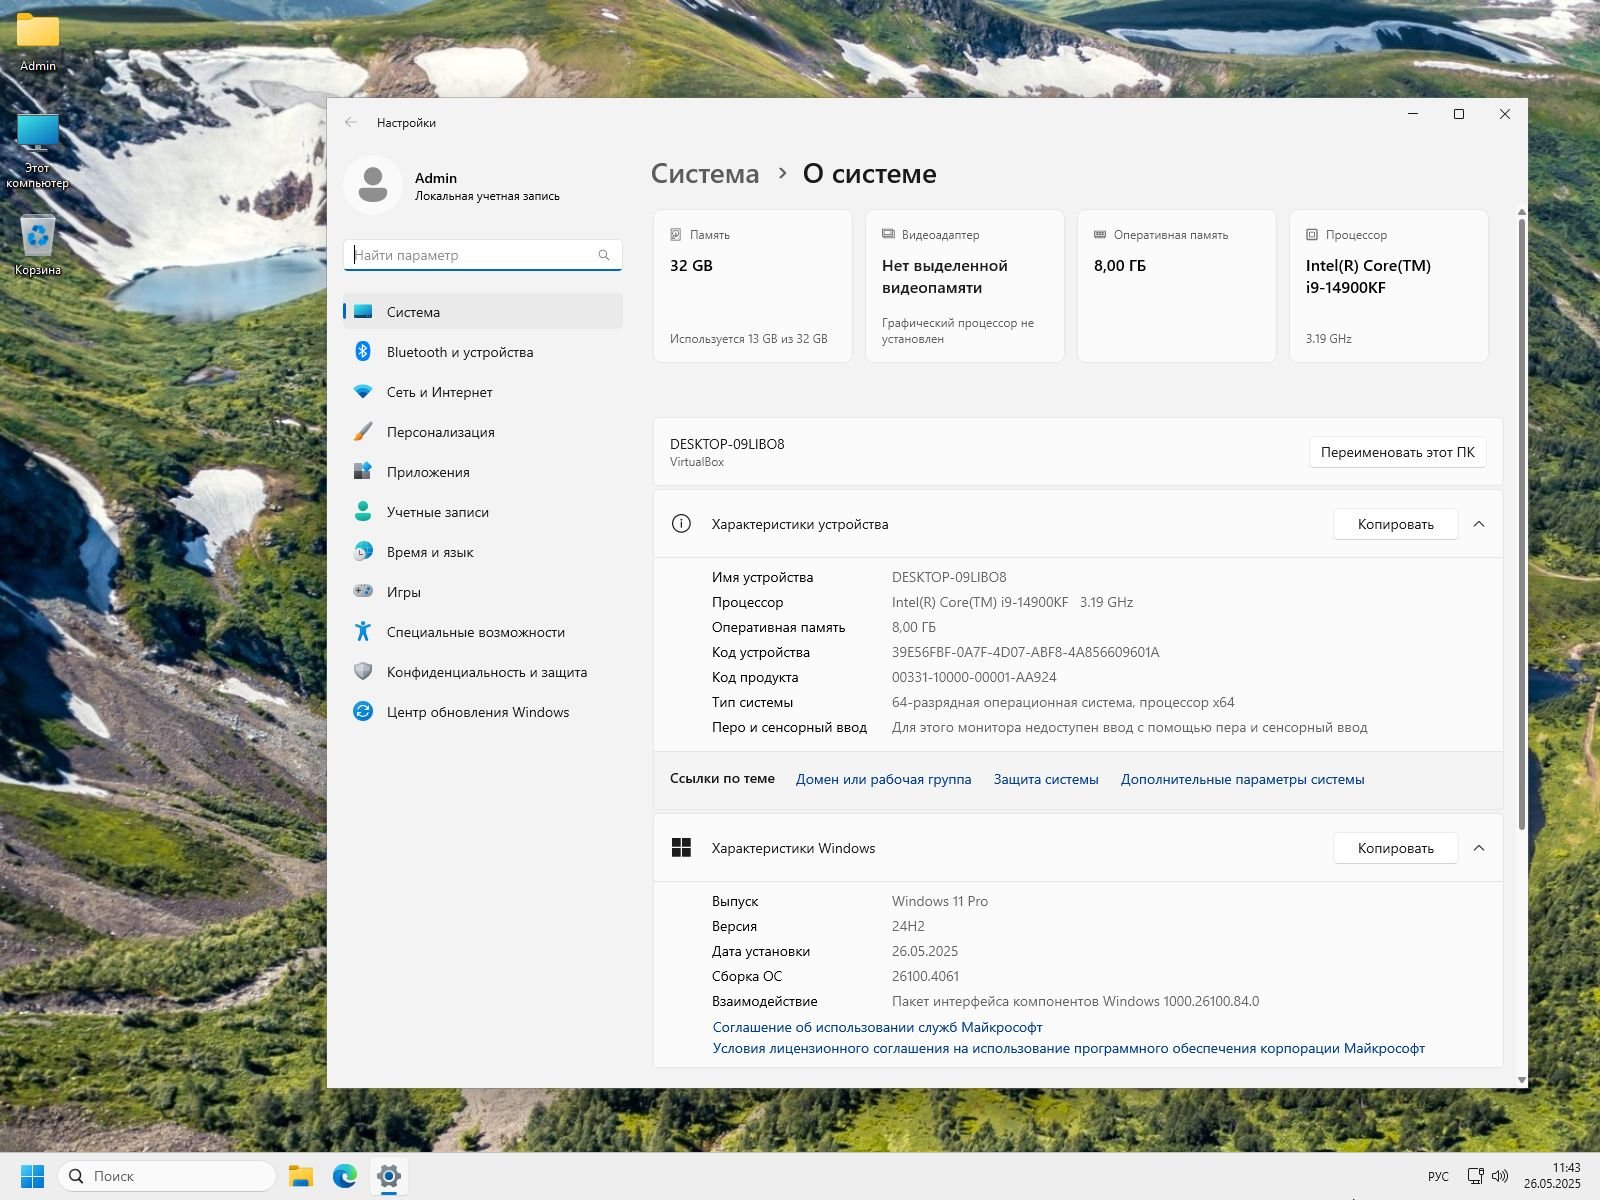This screenshot has width=1600, height=1200.
Task: Open the Память storage card
Action: (753, 286)
